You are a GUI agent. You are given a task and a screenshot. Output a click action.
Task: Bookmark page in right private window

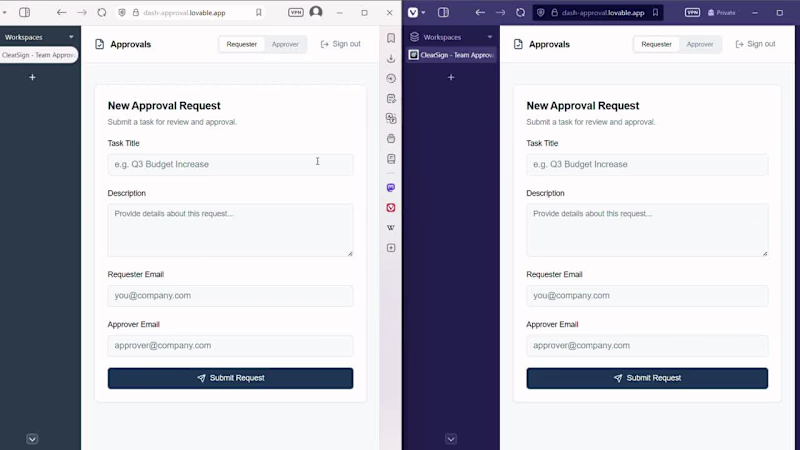click(x=655, y=13)
